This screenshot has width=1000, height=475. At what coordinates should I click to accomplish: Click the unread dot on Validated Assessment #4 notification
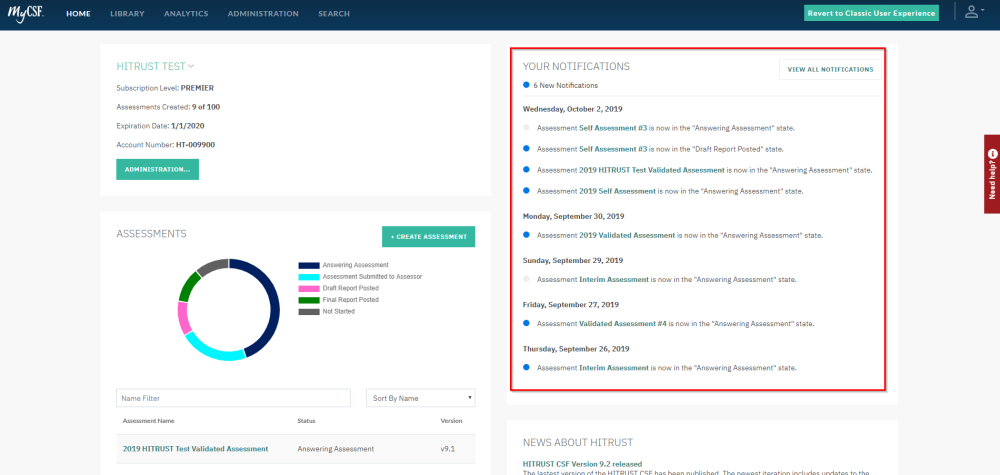(526, 323)
